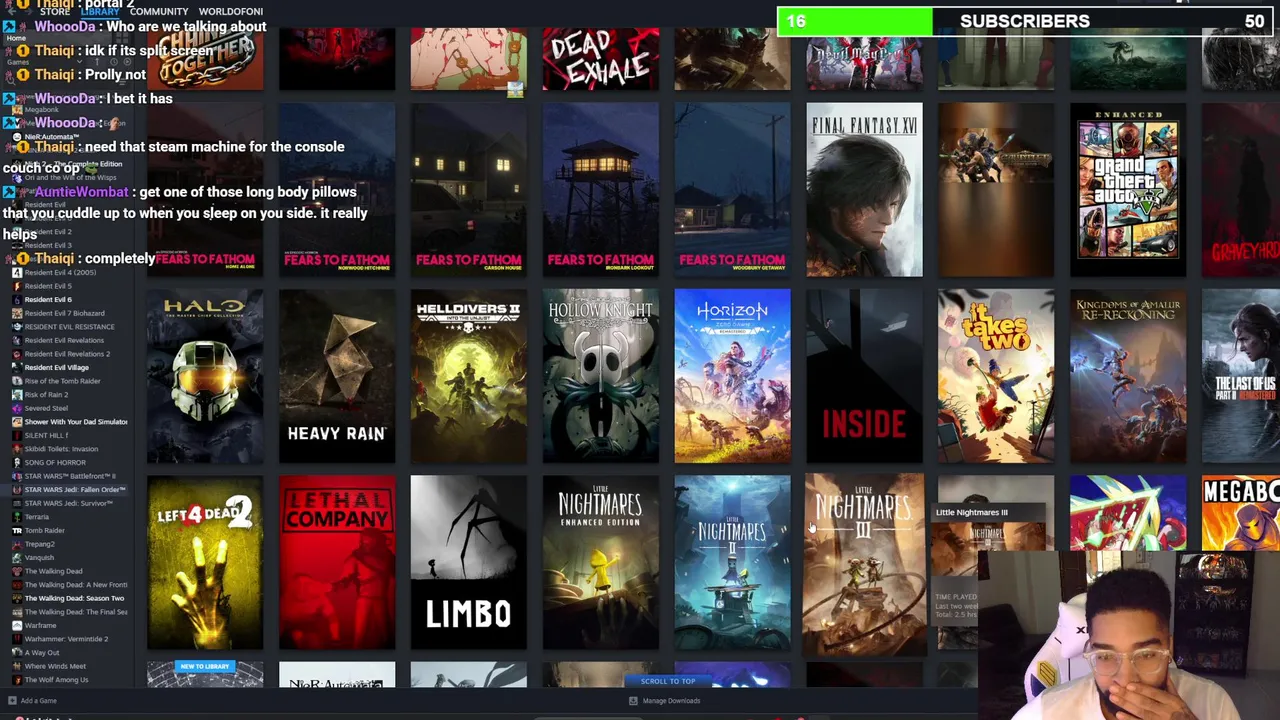This screenshot has height=720, width=1280.
Task: Open the Dead Exhale cover
Action: point(601,59)
